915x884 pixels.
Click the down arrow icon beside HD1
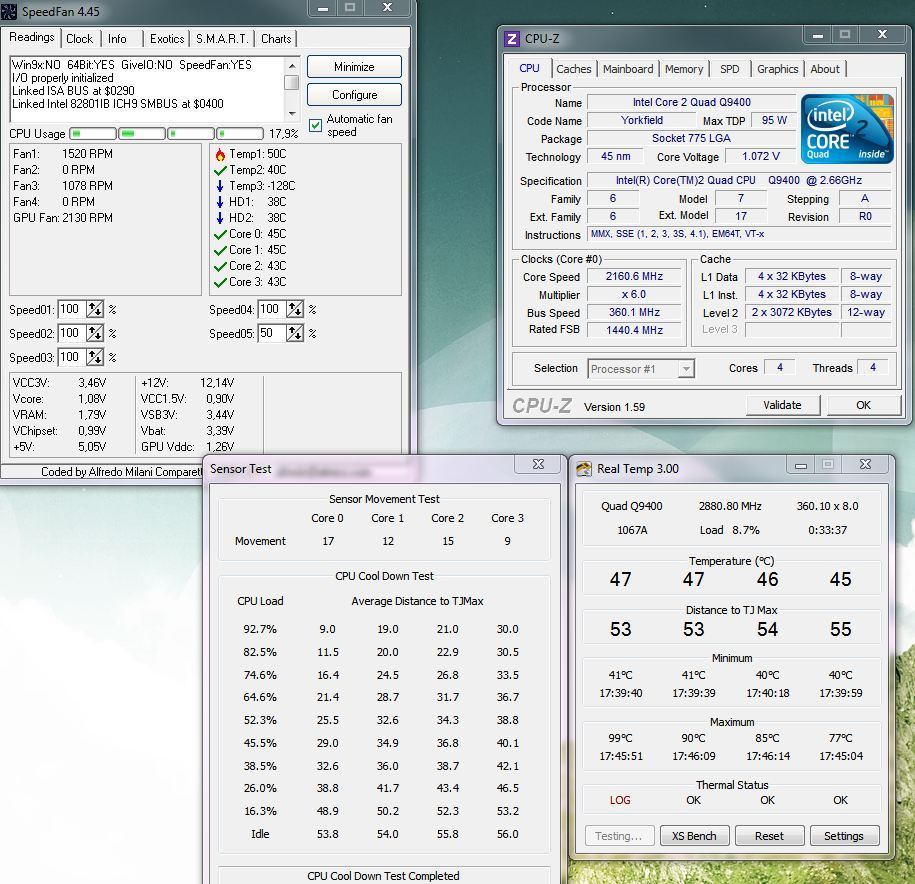(x=220, y=202)
